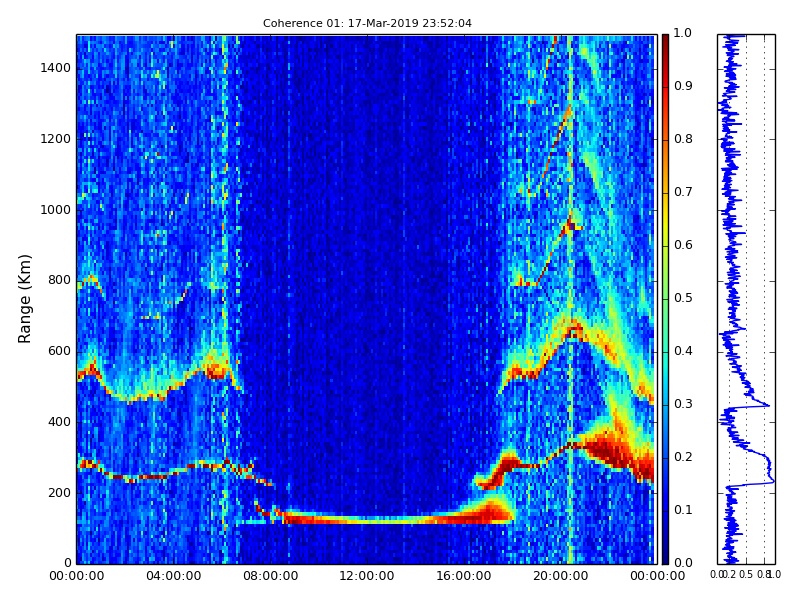Click the colorbar's 1.0 tick label

683,33
